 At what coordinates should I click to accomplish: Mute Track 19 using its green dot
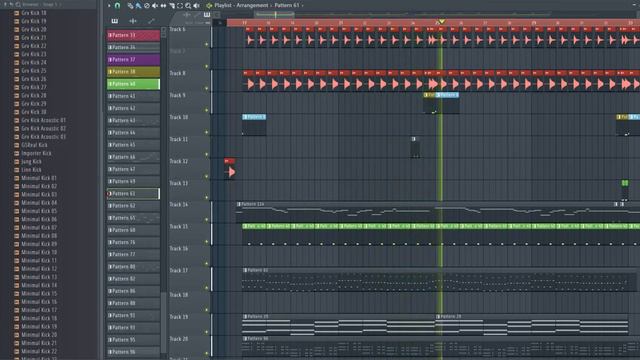(x=207, y=332)
